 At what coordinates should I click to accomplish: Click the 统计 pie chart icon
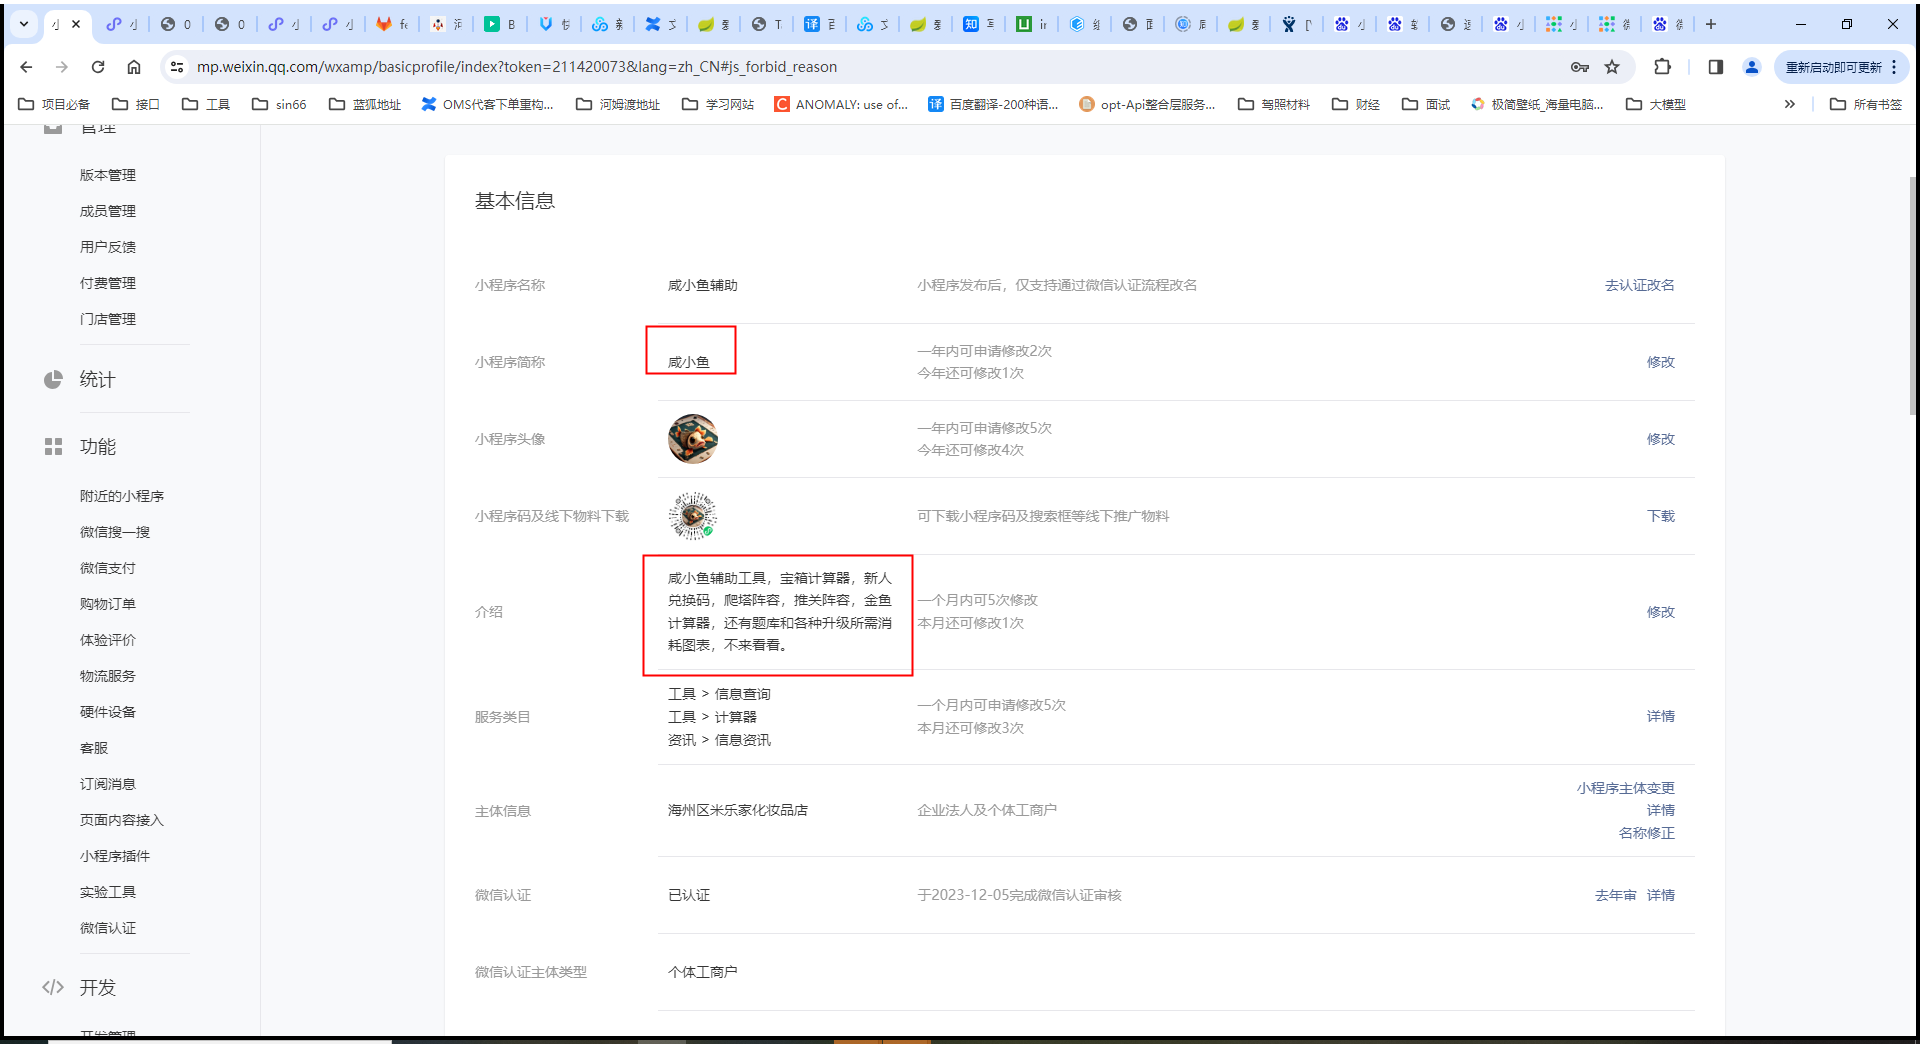pos(53,380)
